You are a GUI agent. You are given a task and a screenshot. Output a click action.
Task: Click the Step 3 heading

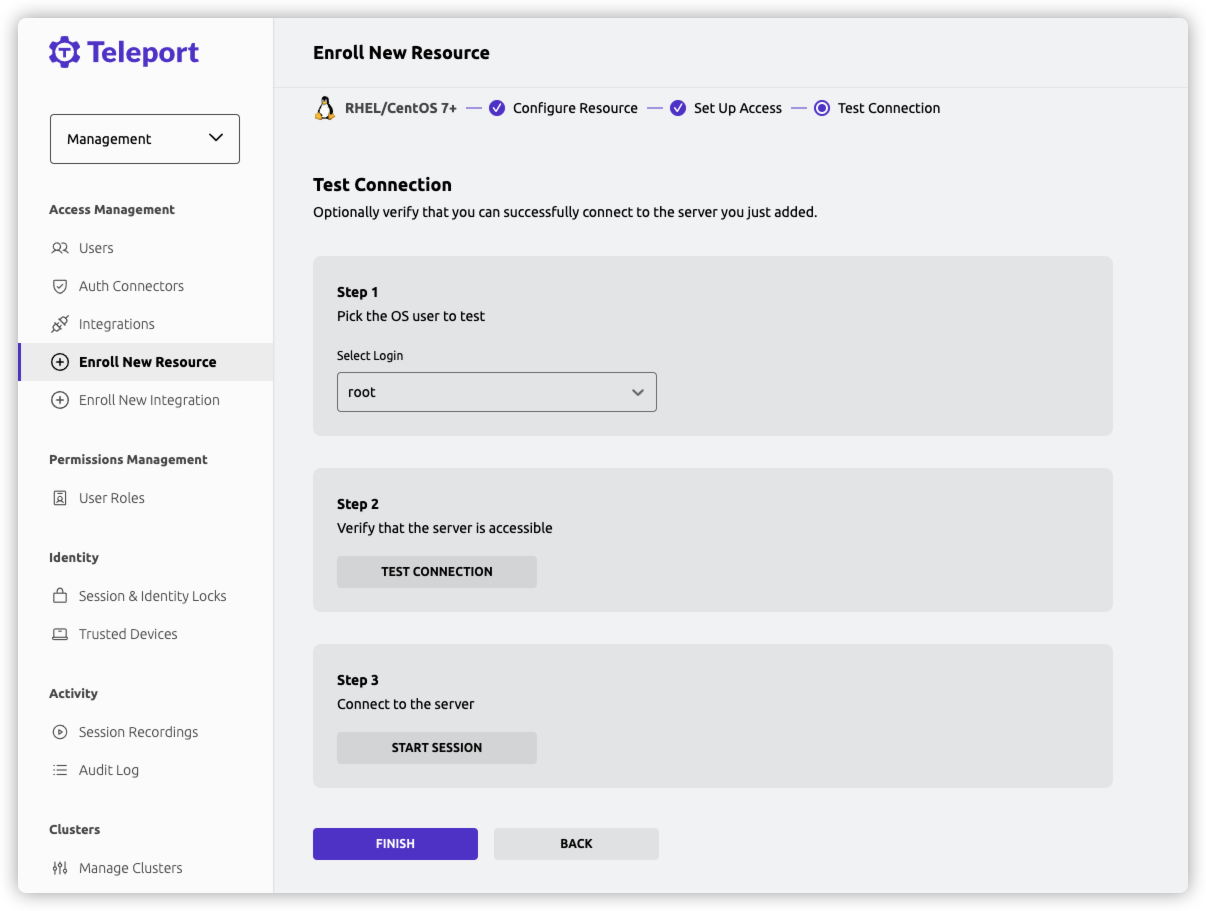pyautogui.click(x=358, y=680)
